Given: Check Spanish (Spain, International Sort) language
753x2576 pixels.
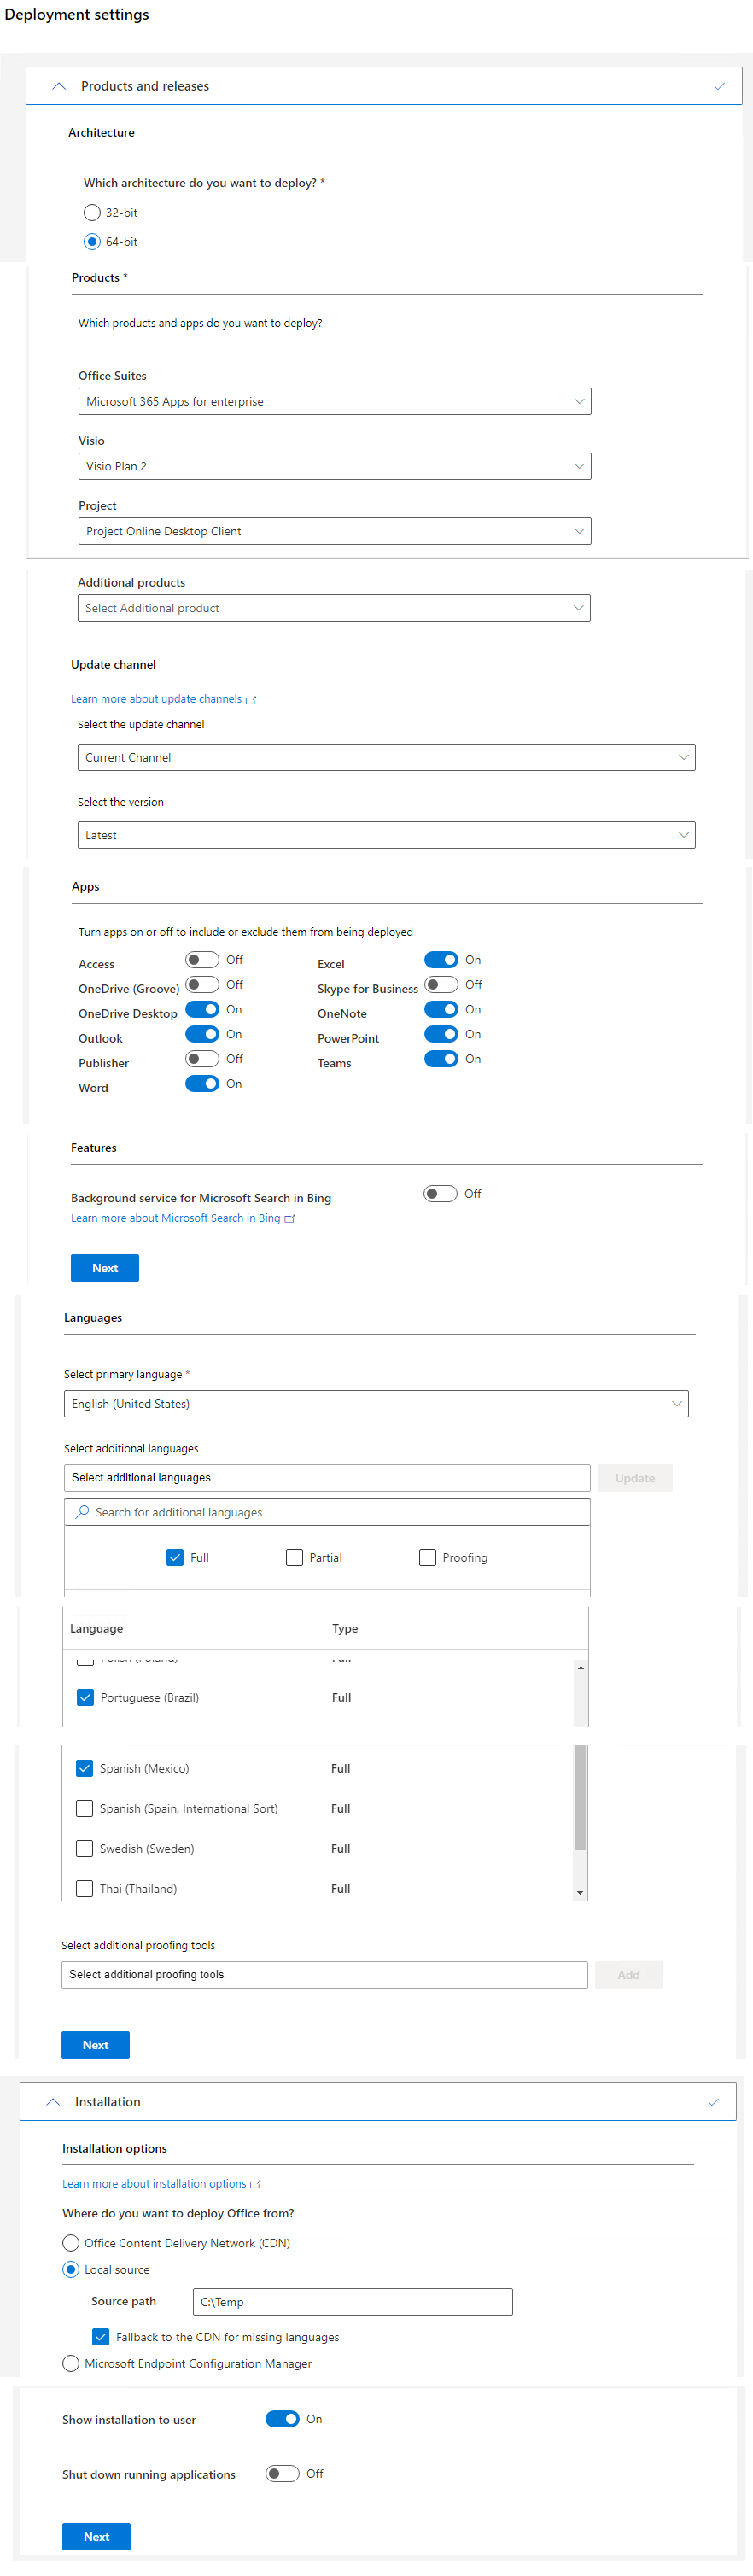Looking at the screenshot, I should pyautogui.click(x=84, y=1808).
